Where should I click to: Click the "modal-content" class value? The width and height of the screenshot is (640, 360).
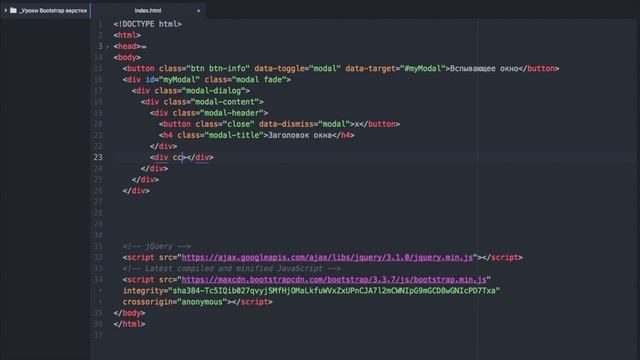(x=225, y=102)
